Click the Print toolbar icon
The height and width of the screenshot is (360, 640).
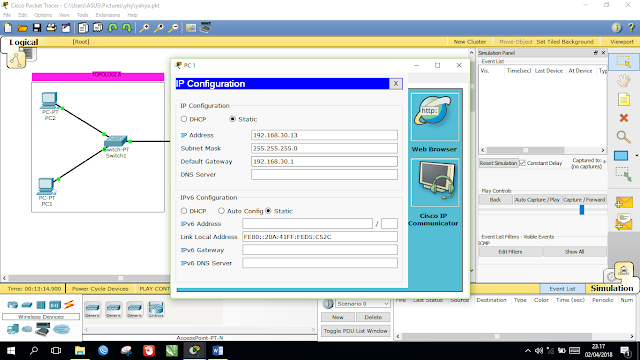pyautogui.click(x=51, y=28)
